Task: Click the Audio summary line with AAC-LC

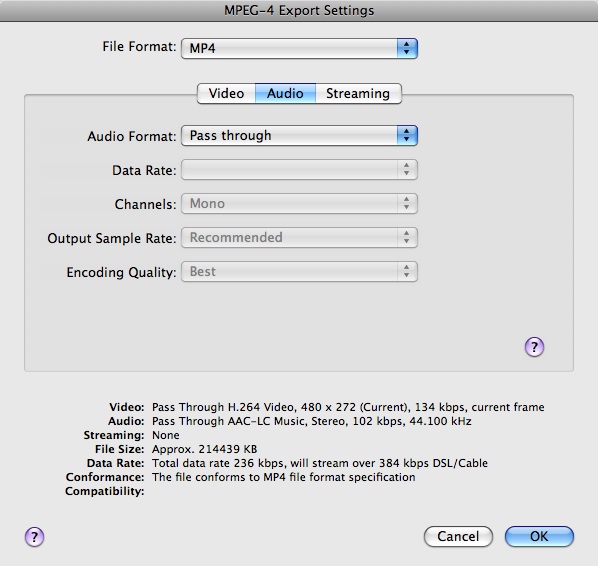Action: point(312,421)
